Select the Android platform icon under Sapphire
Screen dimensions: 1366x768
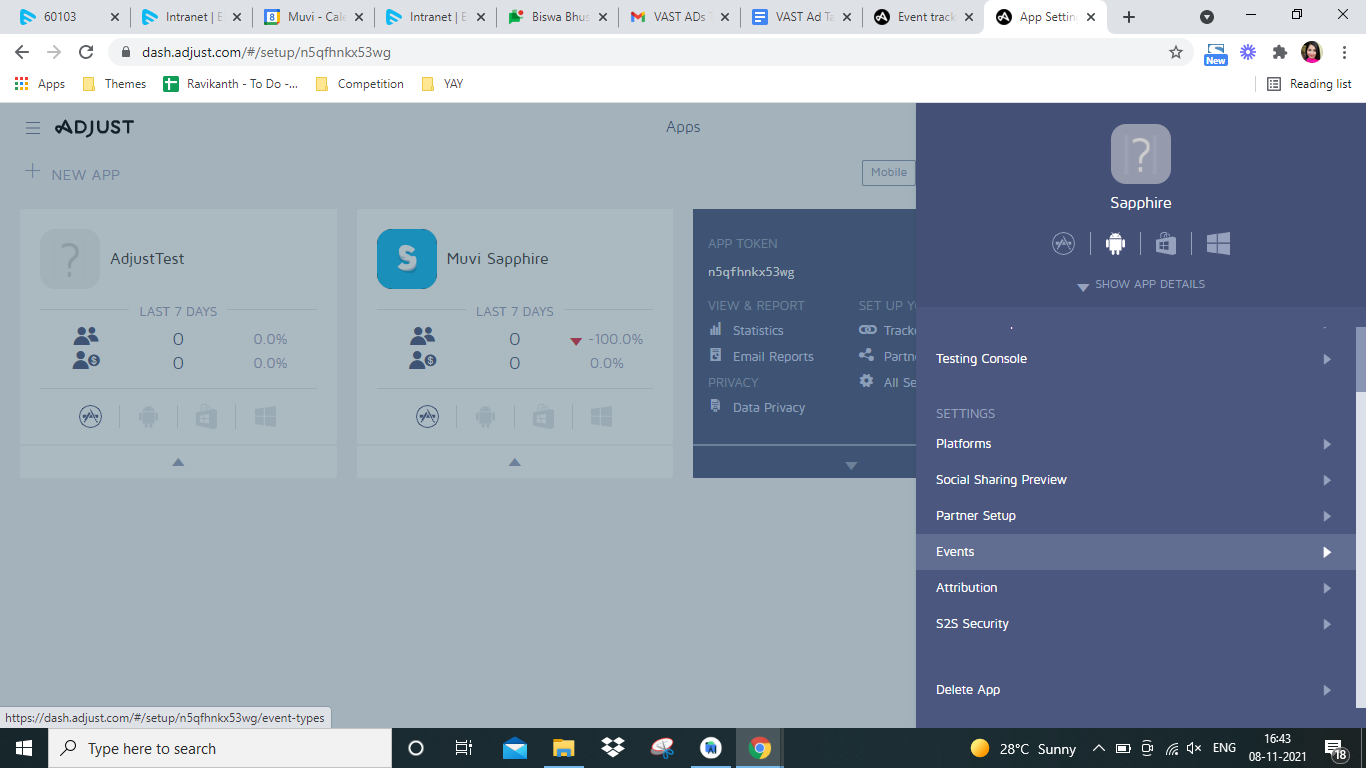1115,243
